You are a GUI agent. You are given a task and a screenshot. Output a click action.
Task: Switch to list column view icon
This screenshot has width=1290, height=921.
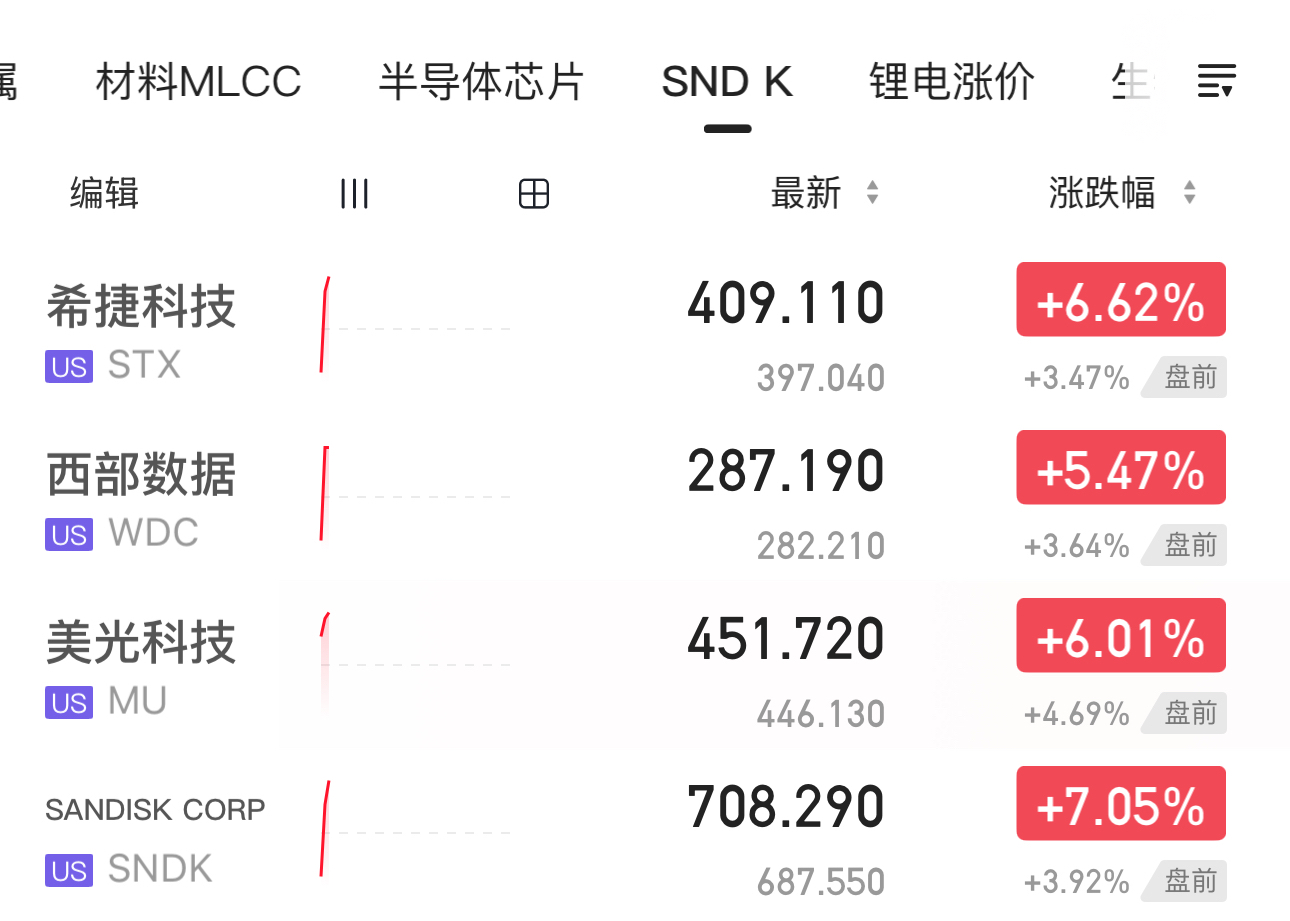tap(354, 193)
